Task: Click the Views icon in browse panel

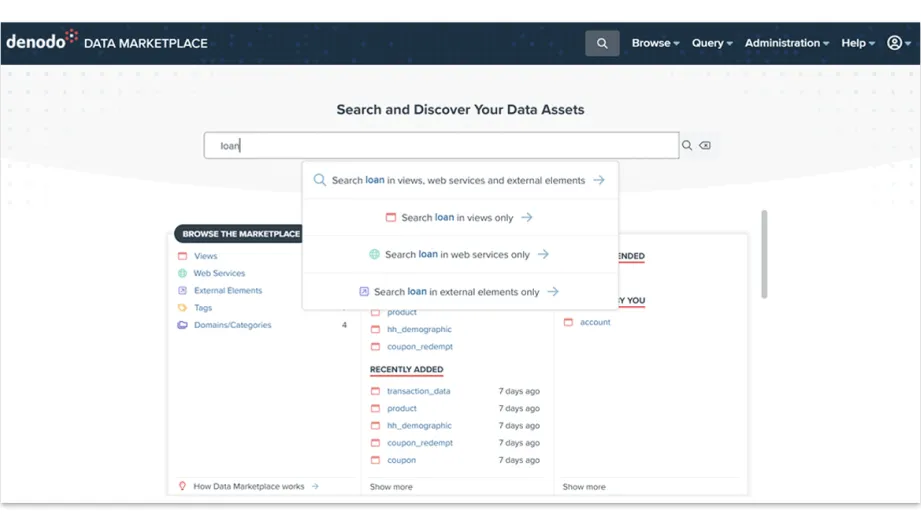Action: [183, 256]
